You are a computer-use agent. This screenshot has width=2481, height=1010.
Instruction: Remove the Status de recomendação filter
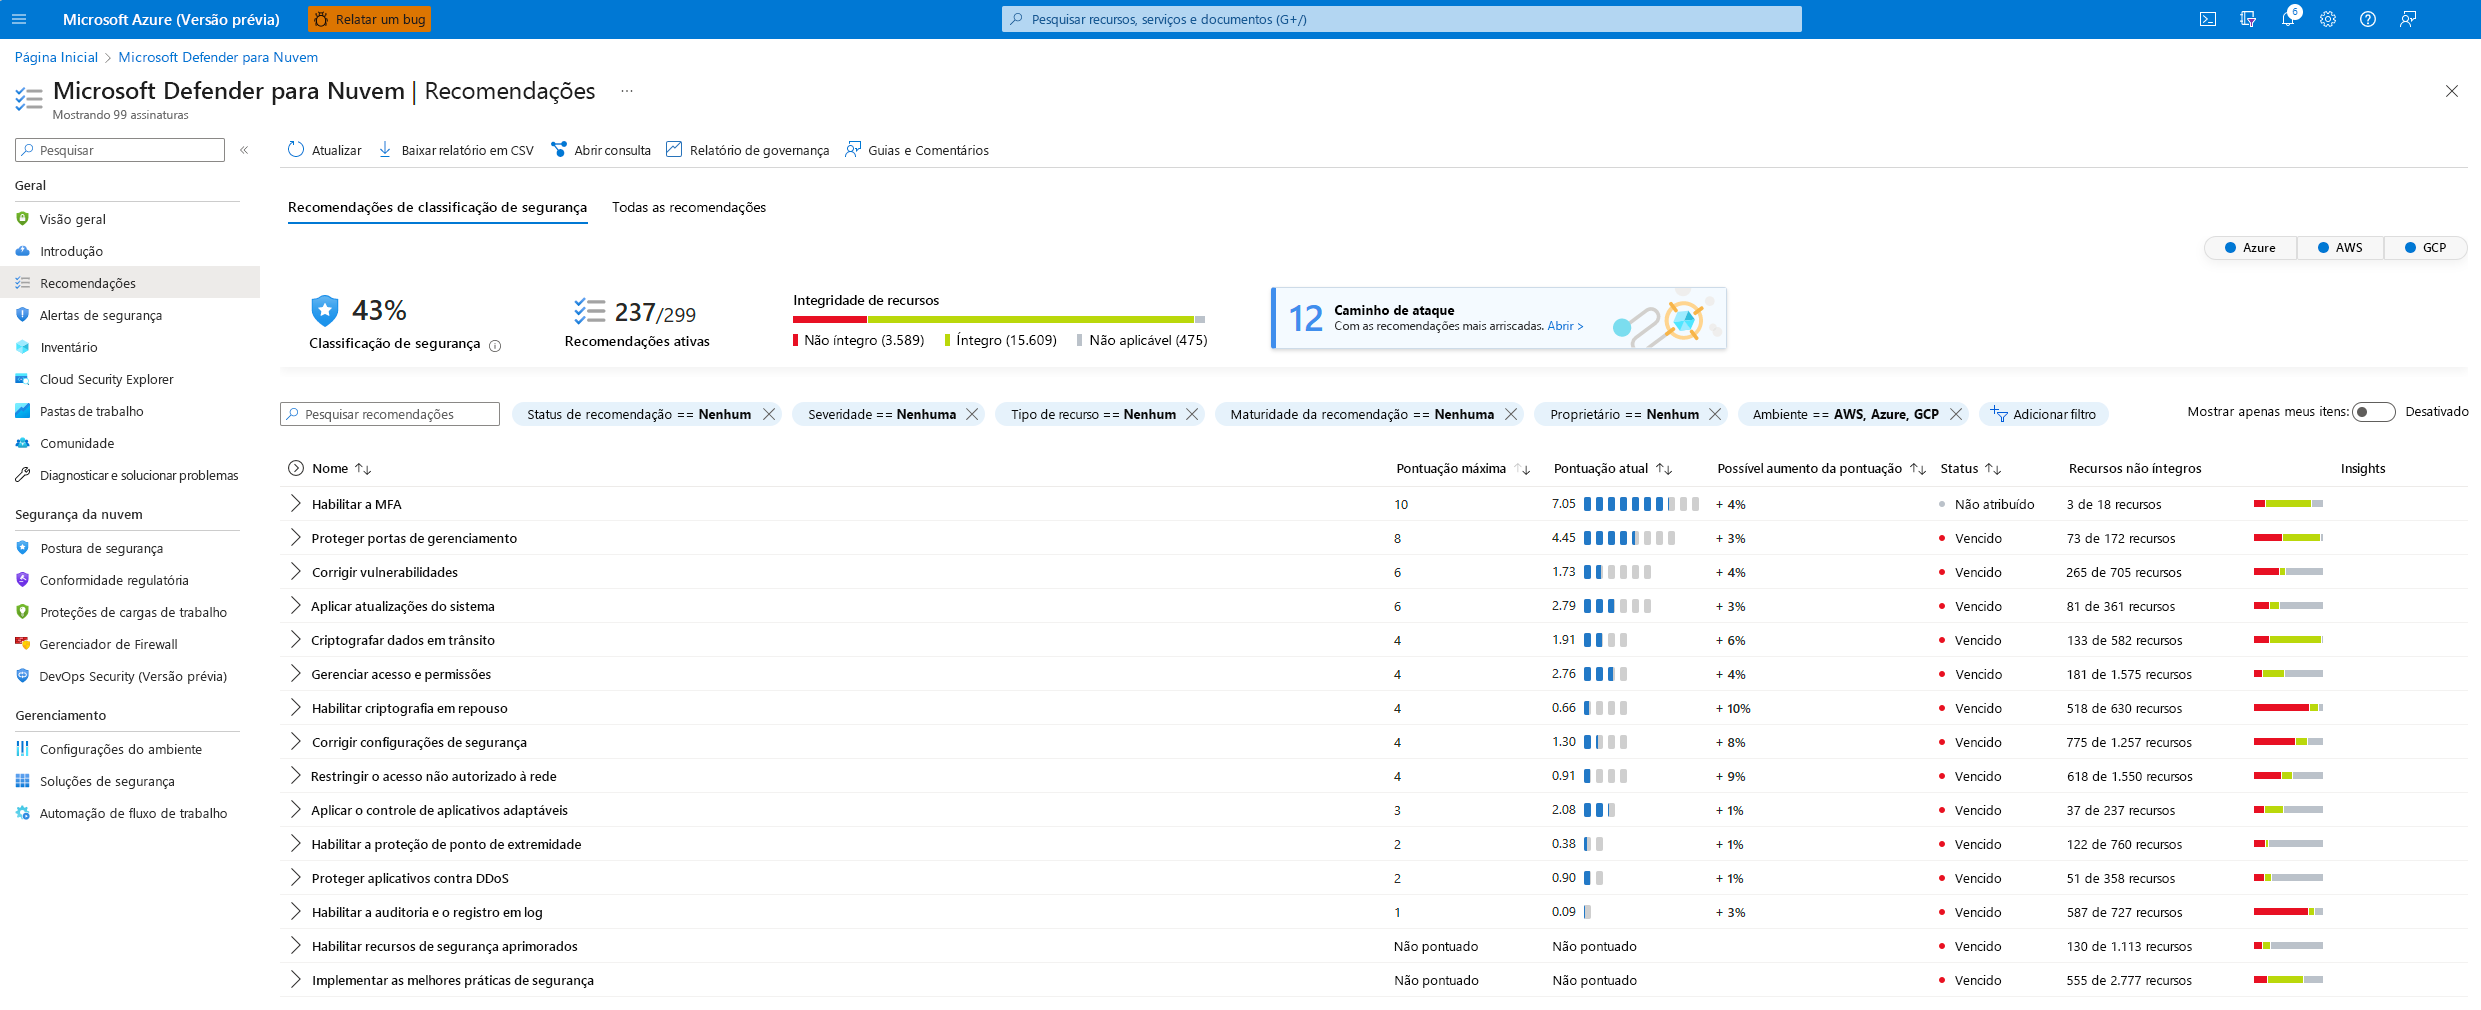[769, 414]
